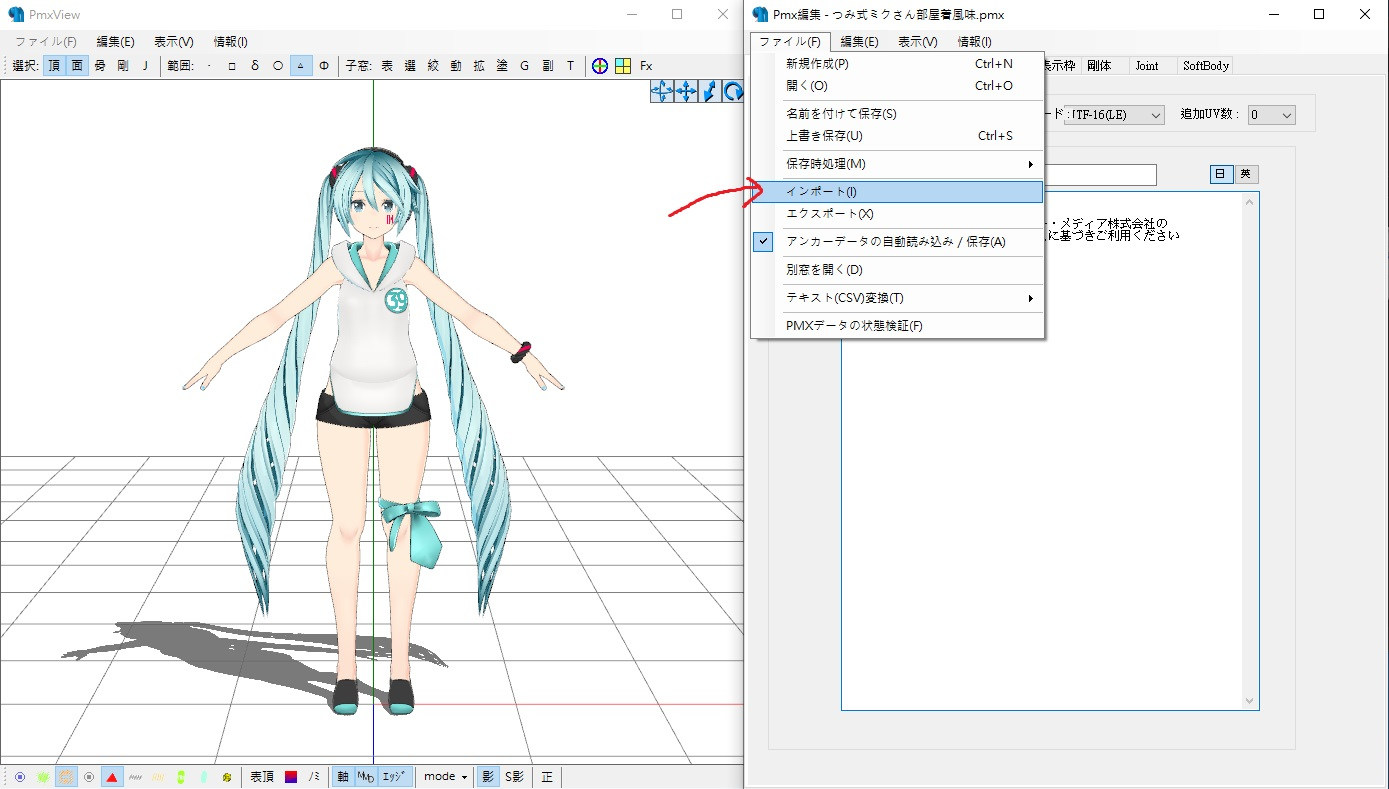Viewport: 1389px width, 789px height.
Task: Toggle the orange dotted mesh display icon
Action: click(66, 776)
